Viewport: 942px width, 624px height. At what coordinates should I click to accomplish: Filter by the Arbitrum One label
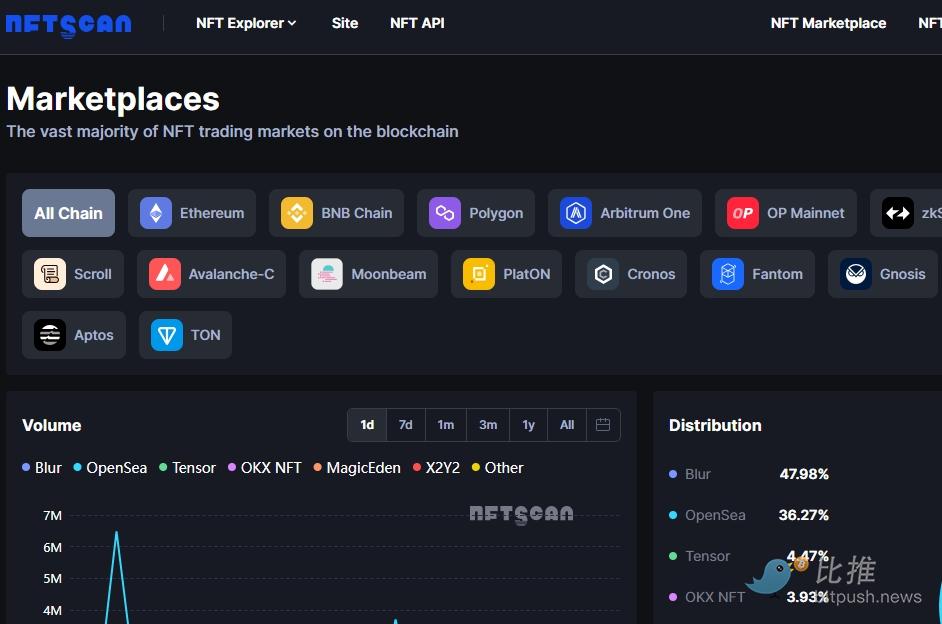pos(645,213)
